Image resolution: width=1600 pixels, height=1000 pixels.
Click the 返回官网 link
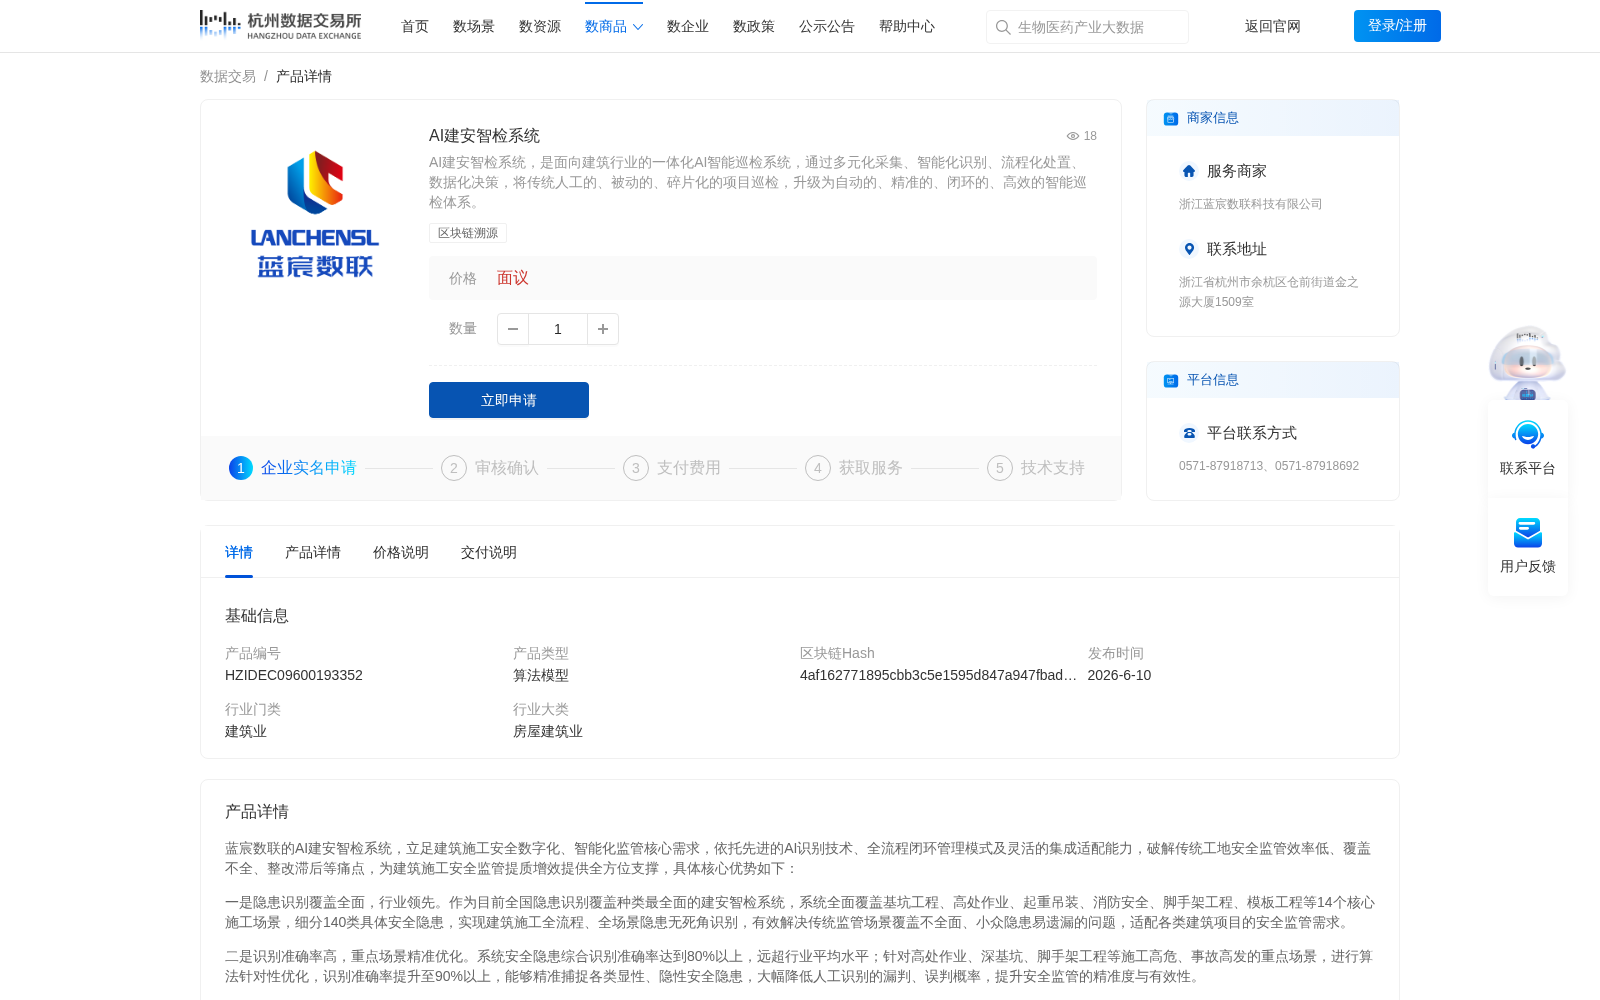point(1273,27)
